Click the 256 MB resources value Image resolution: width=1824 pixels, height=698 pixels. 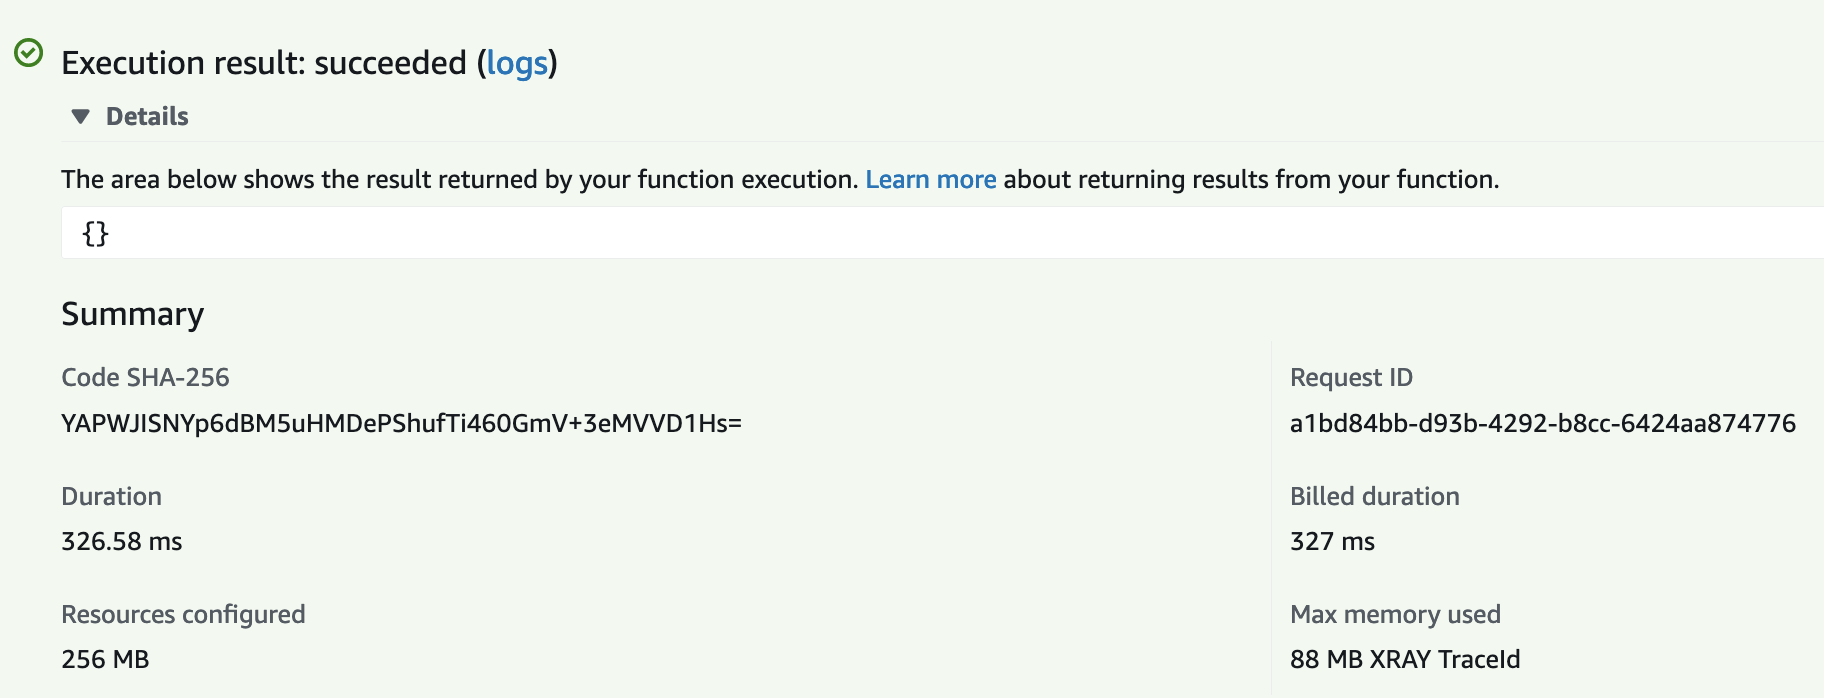(105, 659)
